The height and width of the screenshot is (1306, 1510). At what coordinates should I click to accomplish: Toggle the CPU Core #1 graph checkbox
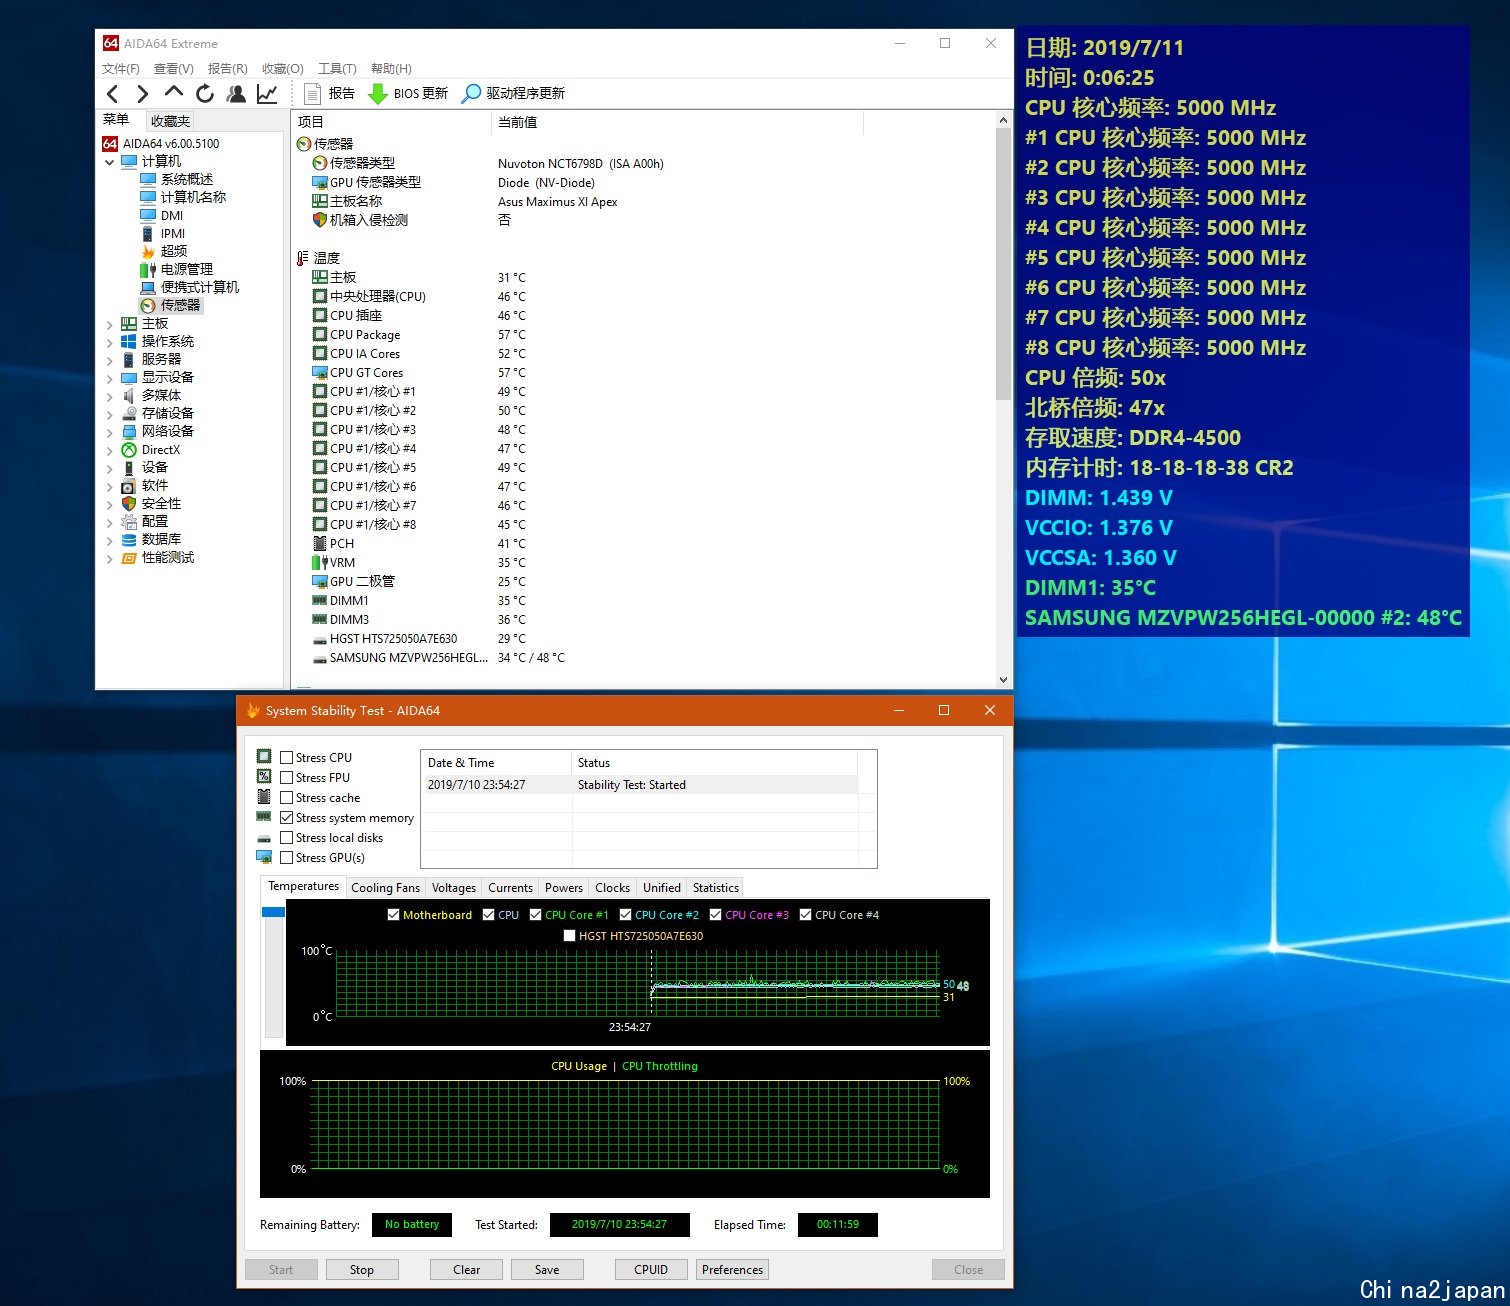[x=536, y=915]
